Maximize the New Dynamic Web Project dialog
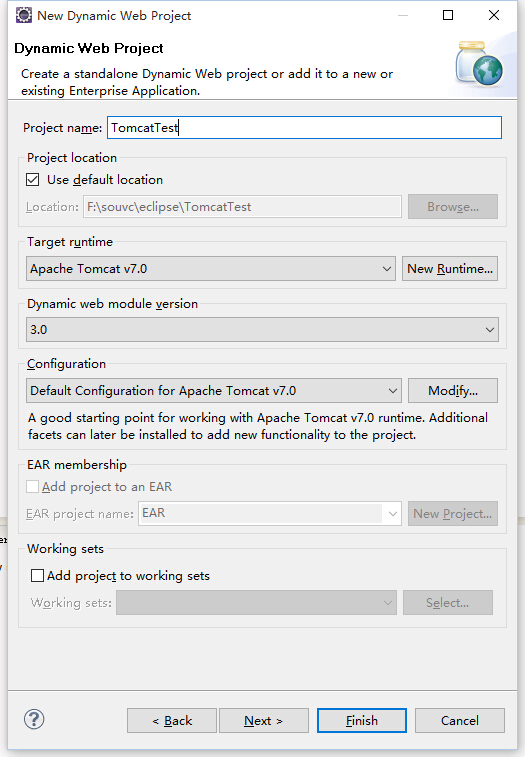Screen dimensions: 525x757 448,15
